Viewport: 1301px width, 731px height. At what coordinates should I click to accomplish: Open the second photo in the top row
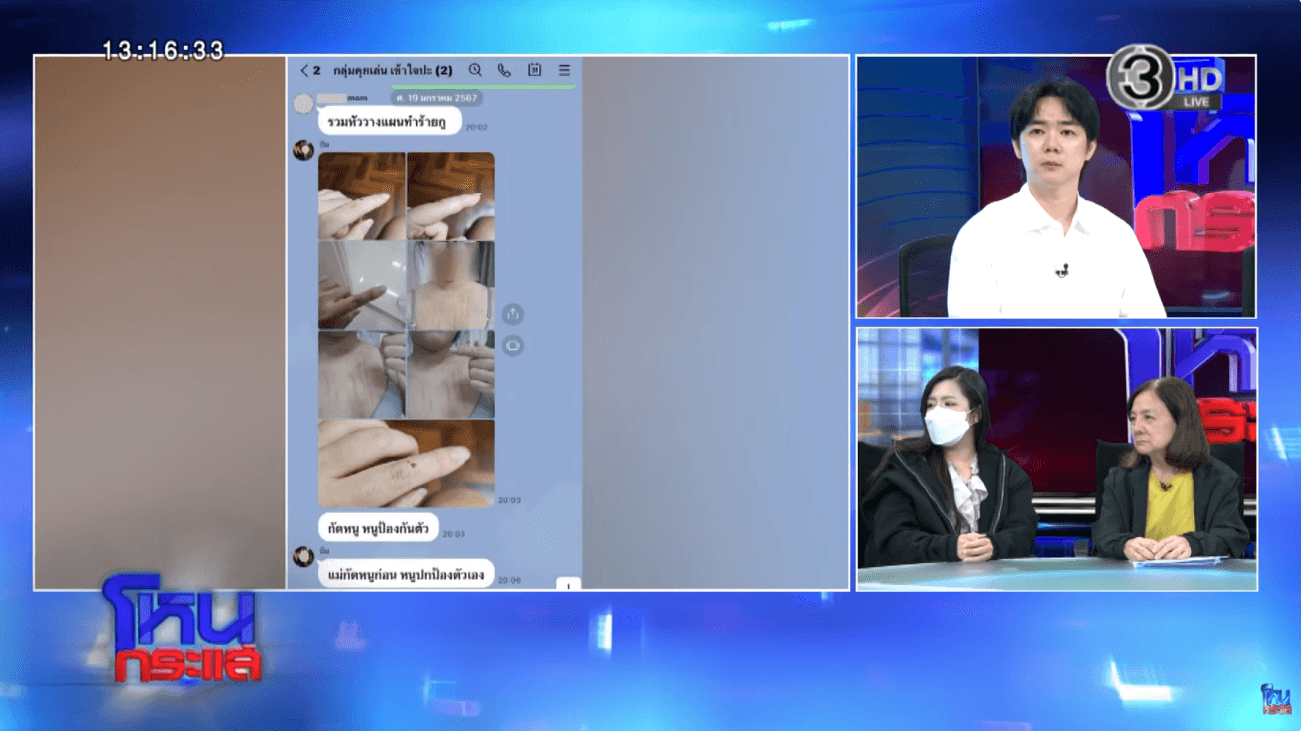tap(451, 196)
